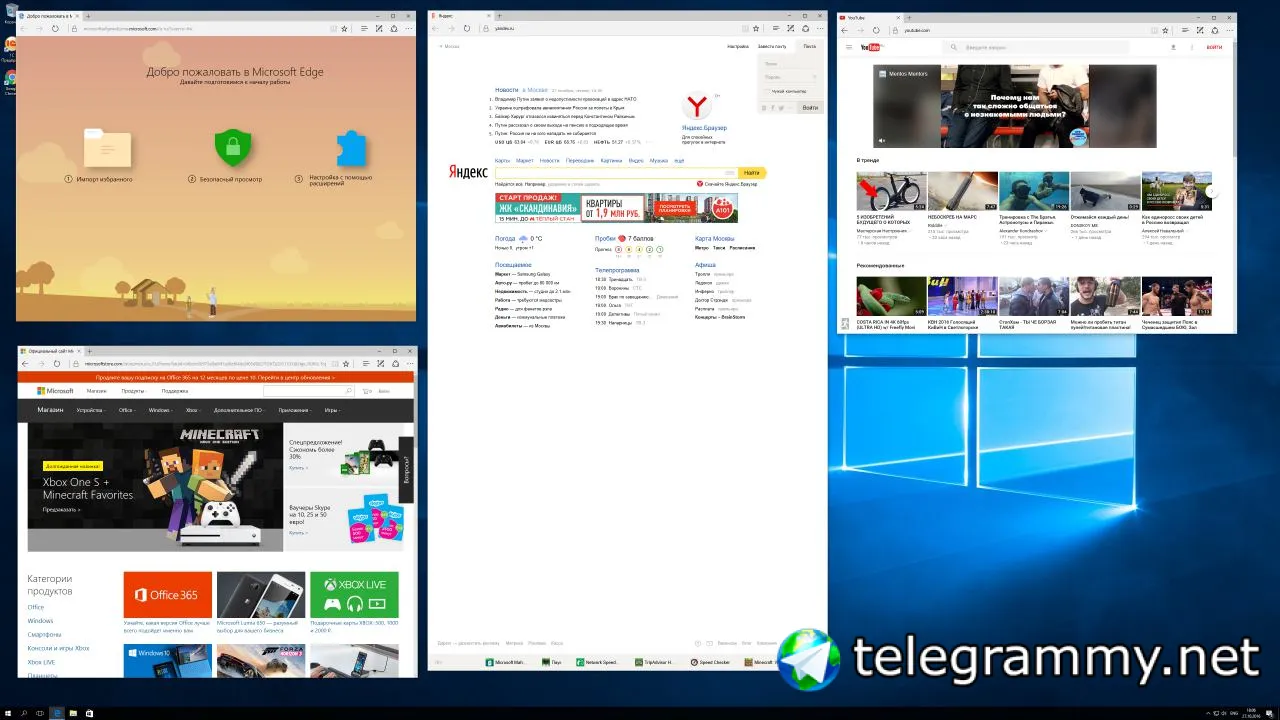Open Windows Store from the taskbar

[x=89, y=713]
